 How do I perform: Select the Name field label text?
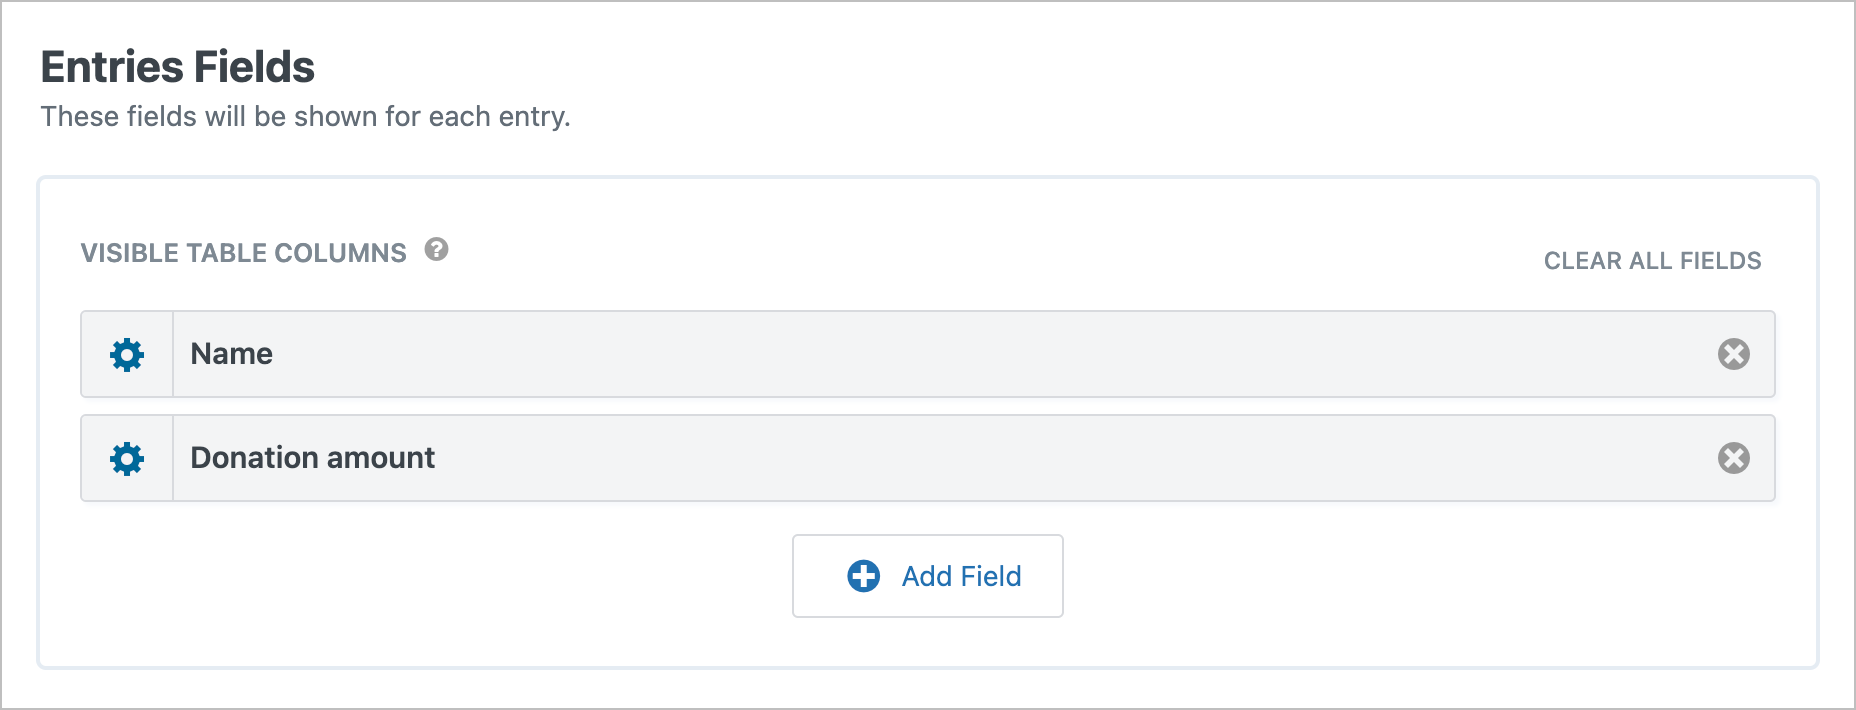pos(231,354)
